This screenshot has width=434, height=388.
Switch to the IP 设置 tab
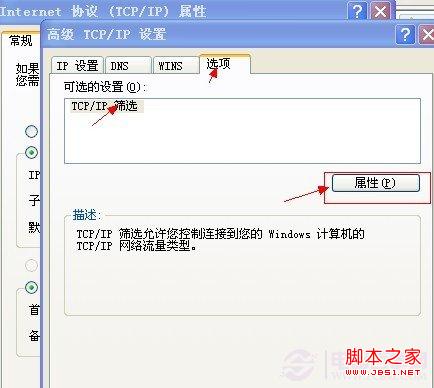tap(78, 65)
